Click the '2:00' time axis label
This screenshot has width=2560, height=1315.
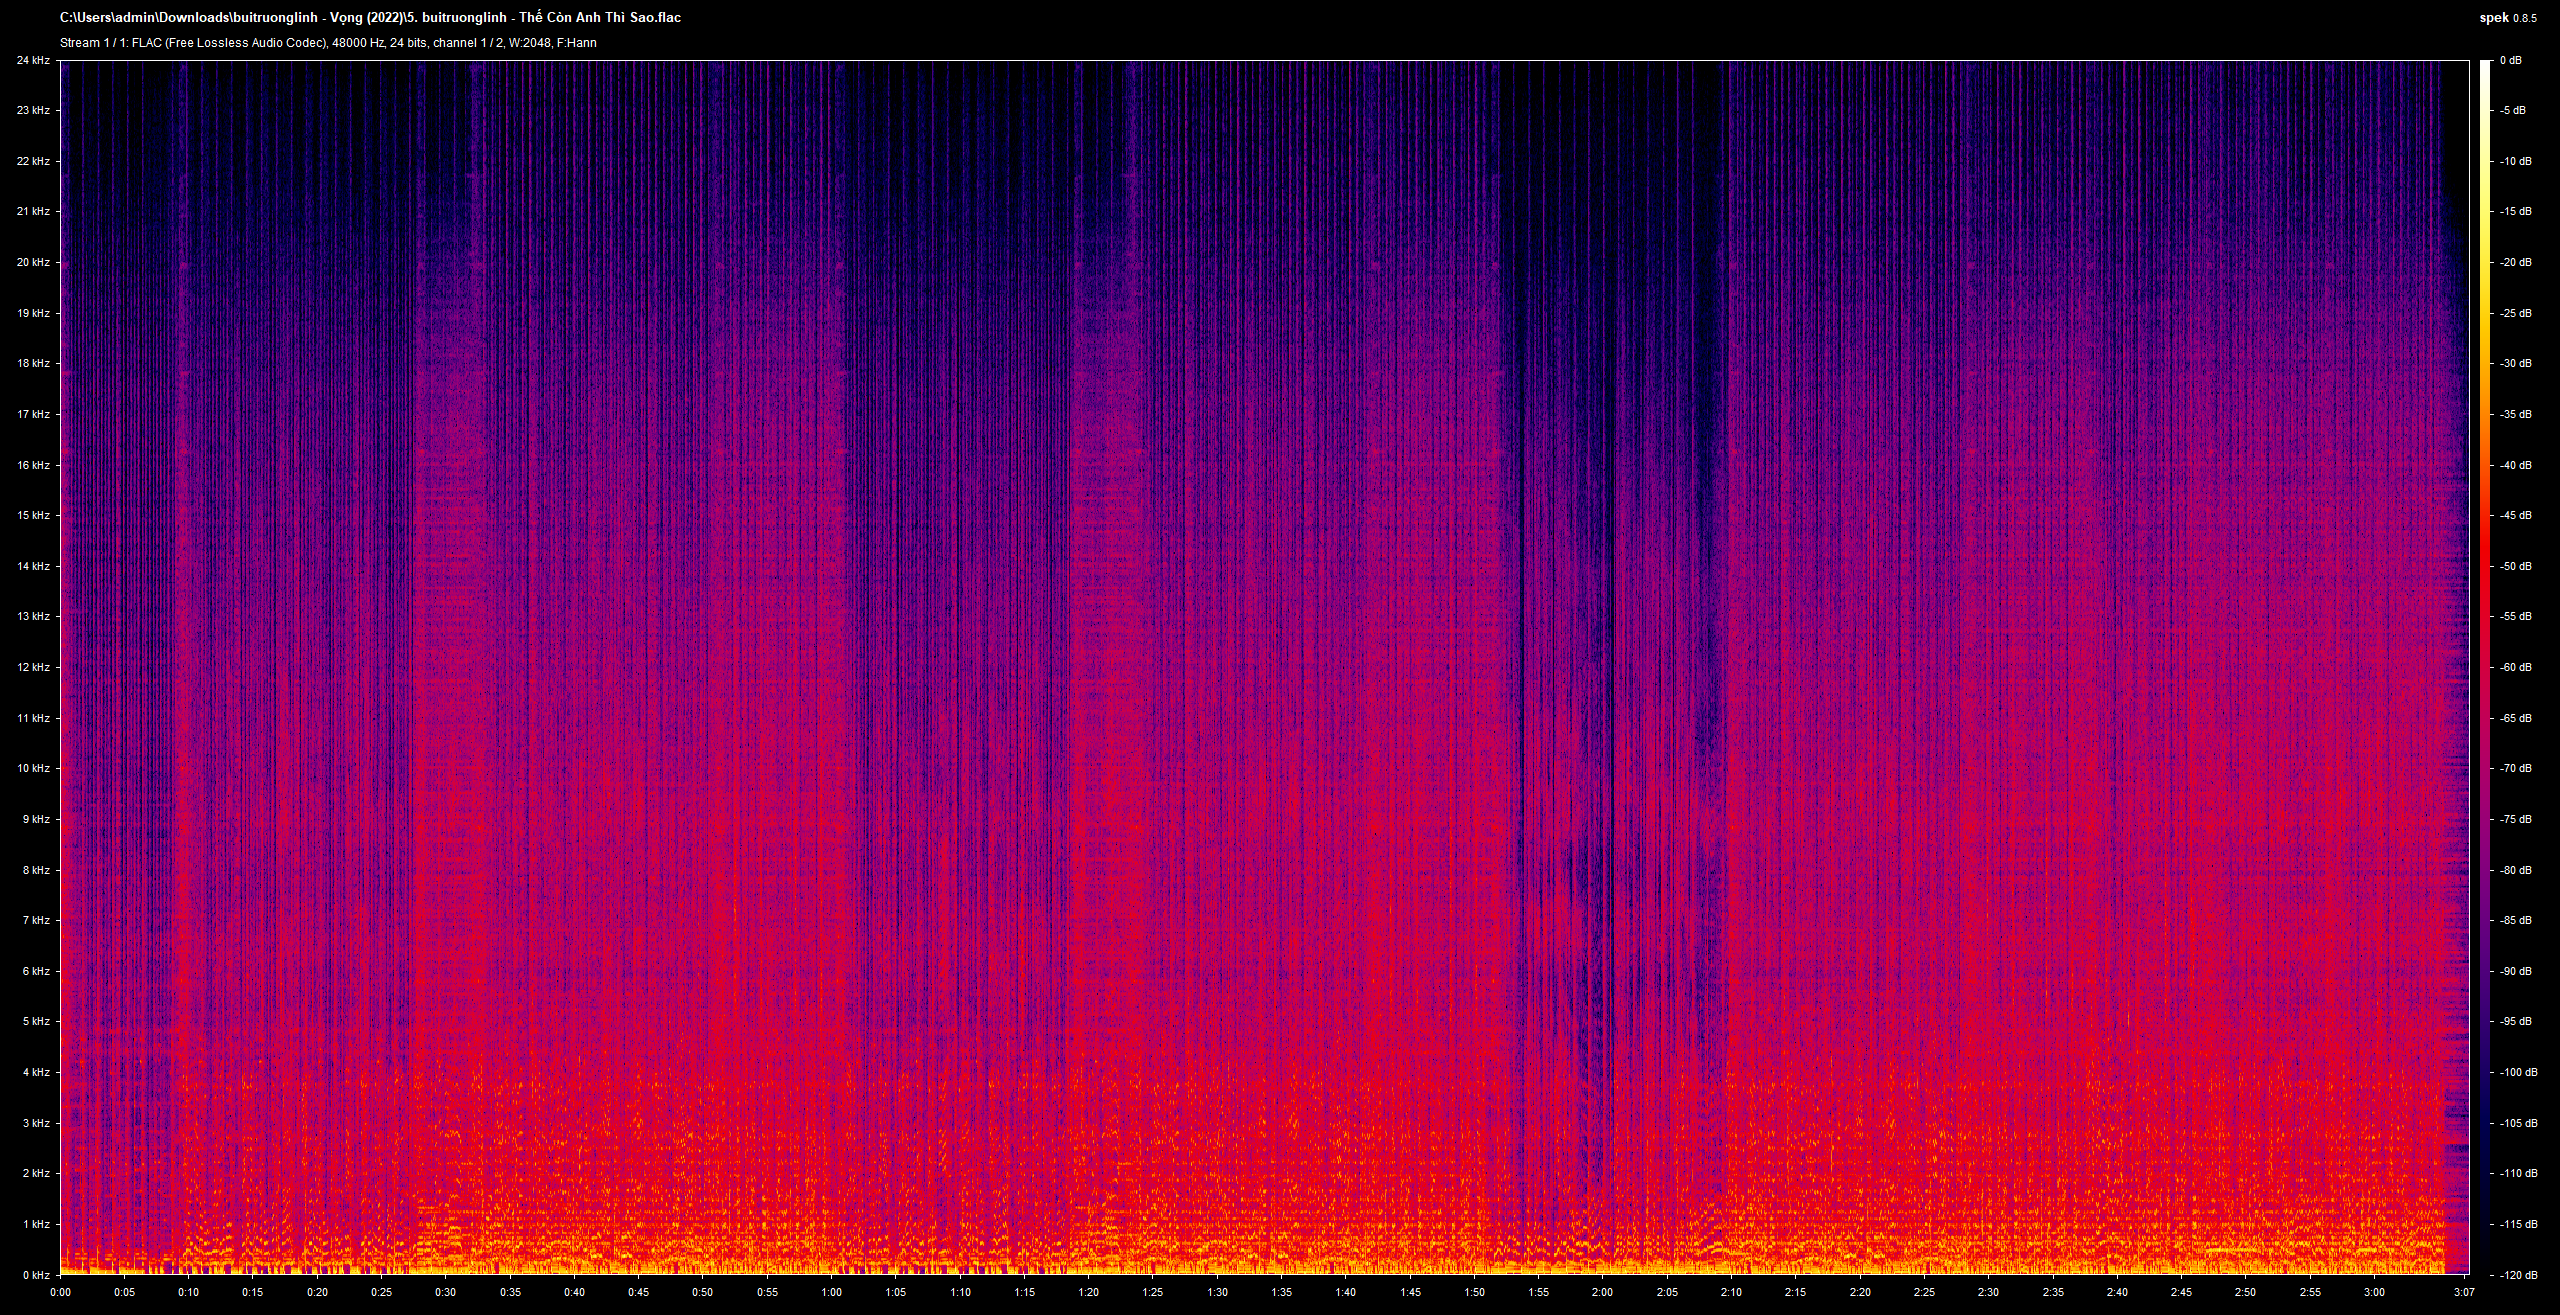[1602, 1292]
